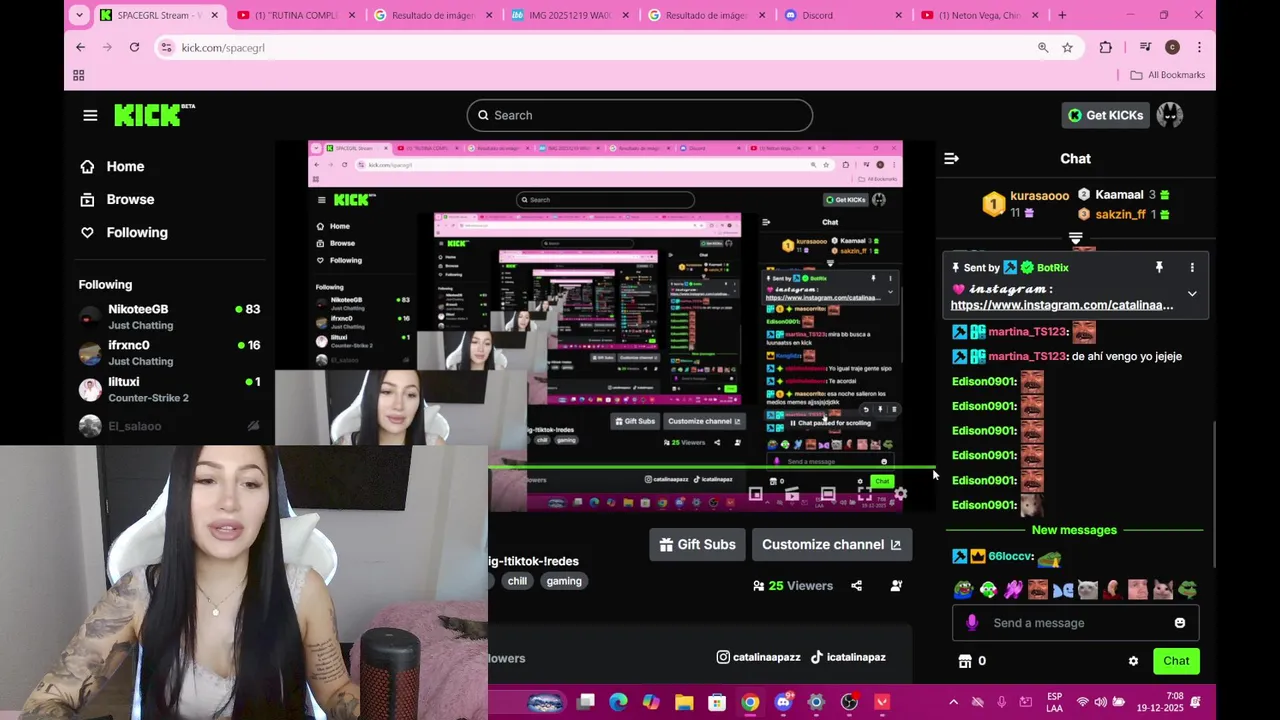
Task: Open Chrome profile avatar
Action: point(1172,47)
